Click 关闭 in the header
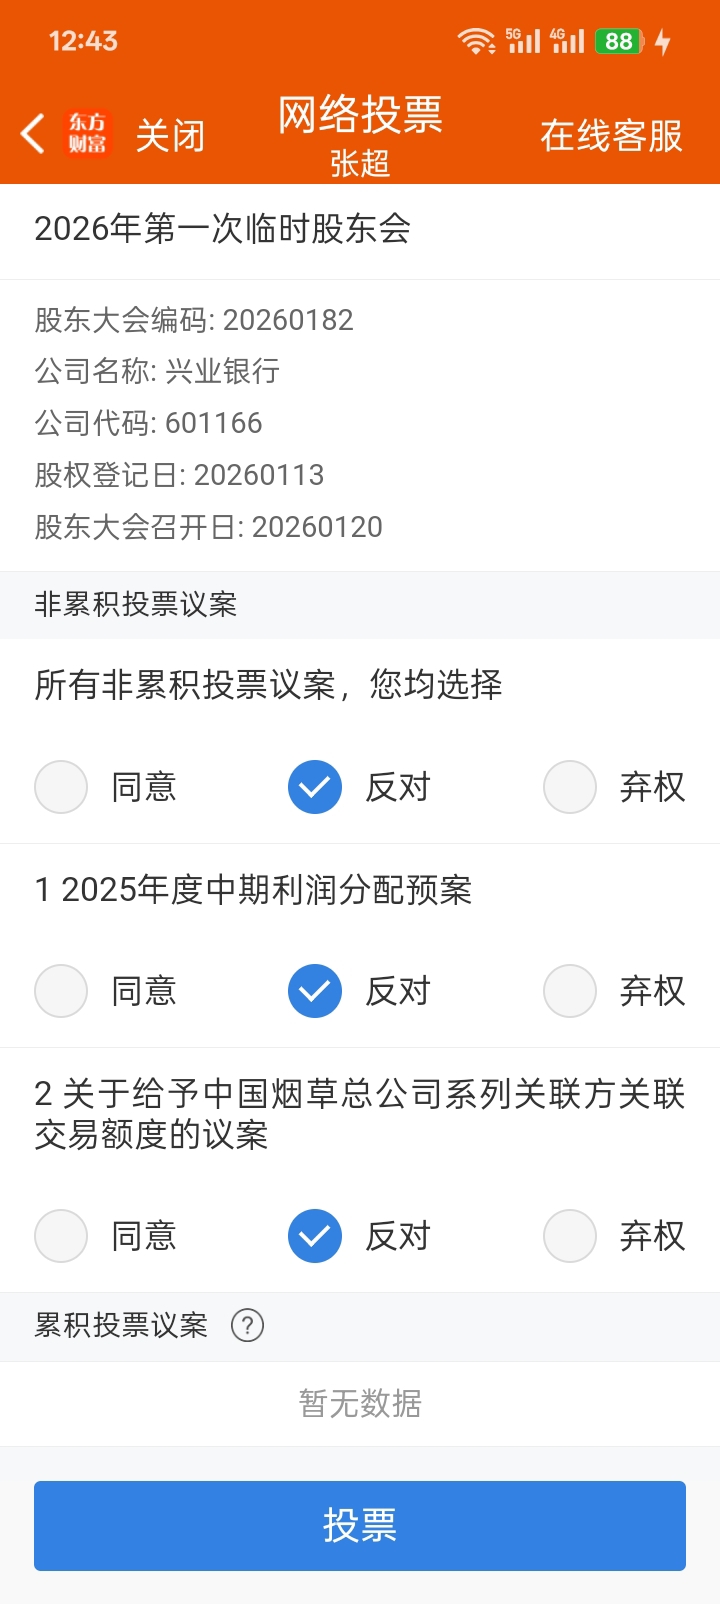The image size is (720, 1604). [170, 135]
